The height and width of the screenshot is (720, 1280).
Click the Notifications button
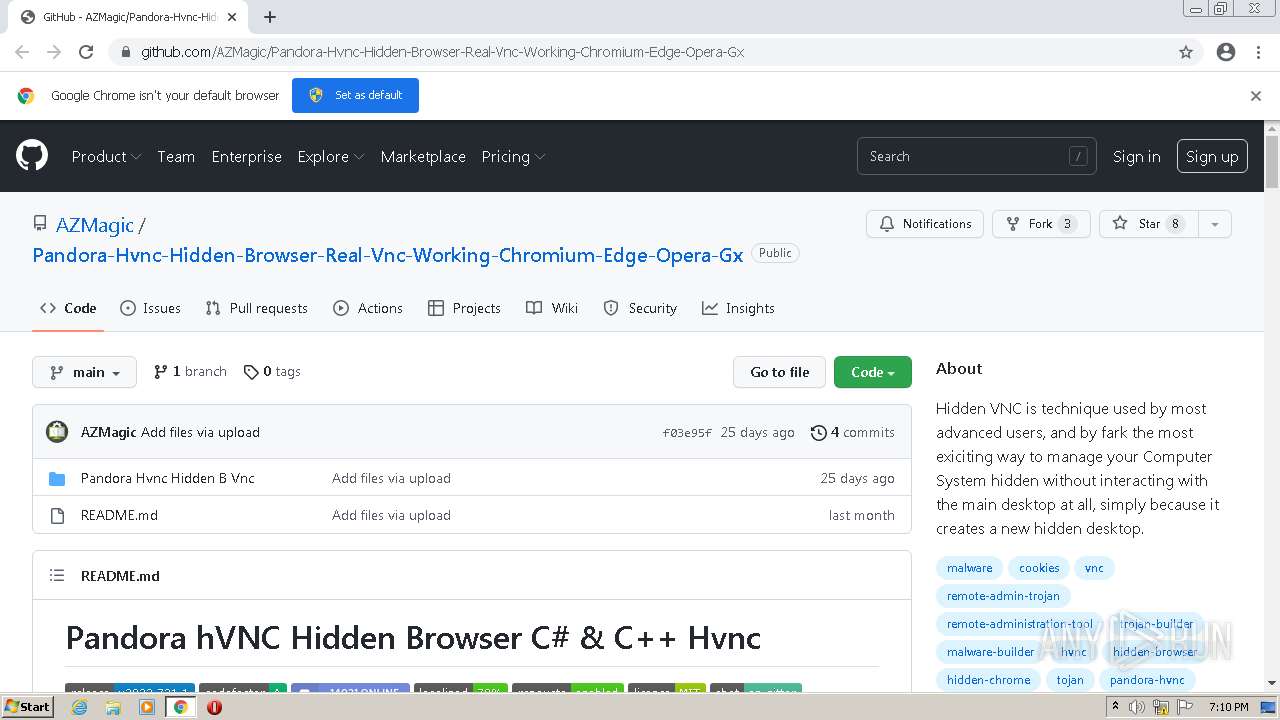point(925,224)
